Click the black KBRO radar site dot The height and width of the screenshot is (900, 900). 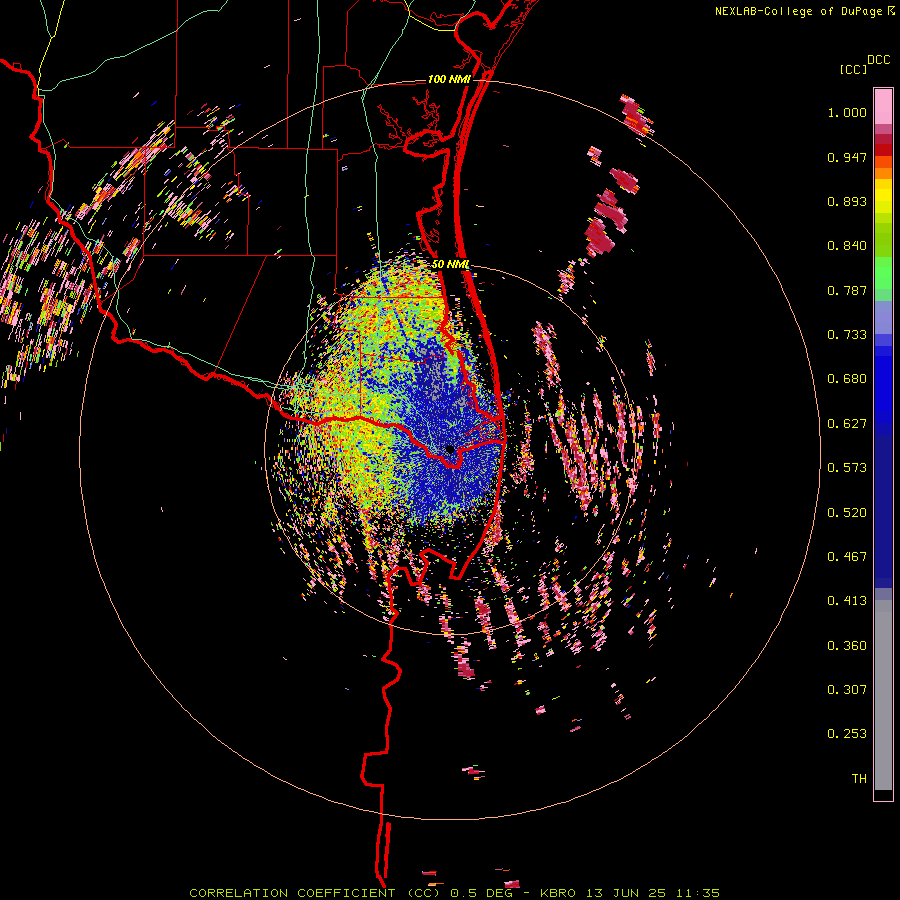449,449
